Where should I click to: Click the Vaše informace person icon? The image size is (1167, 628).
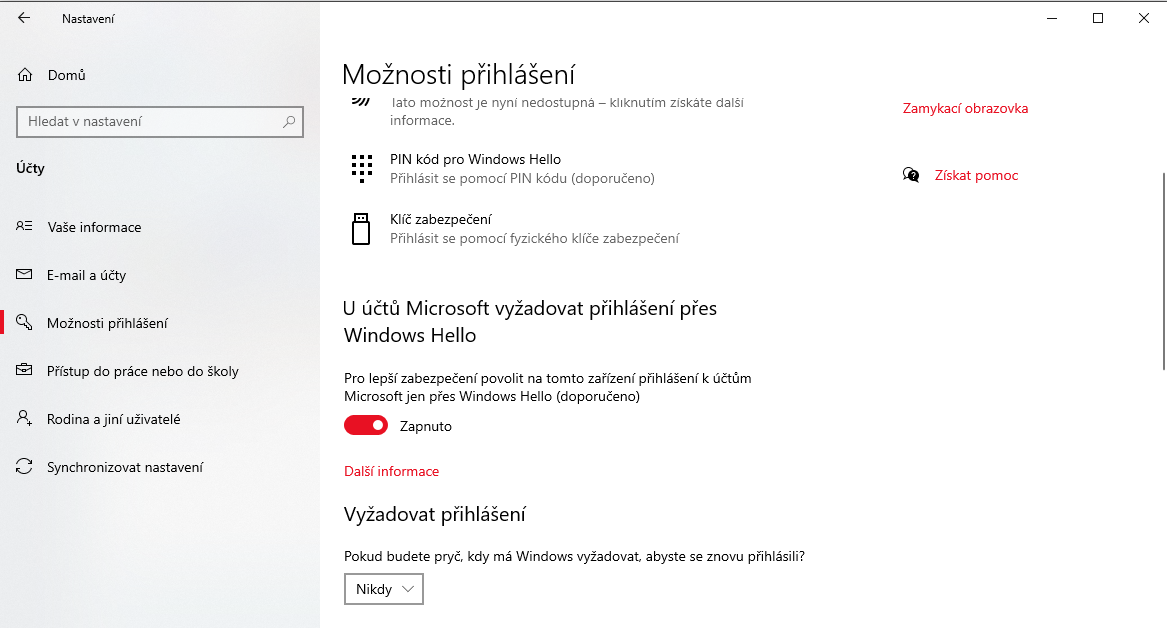[25, 227]
